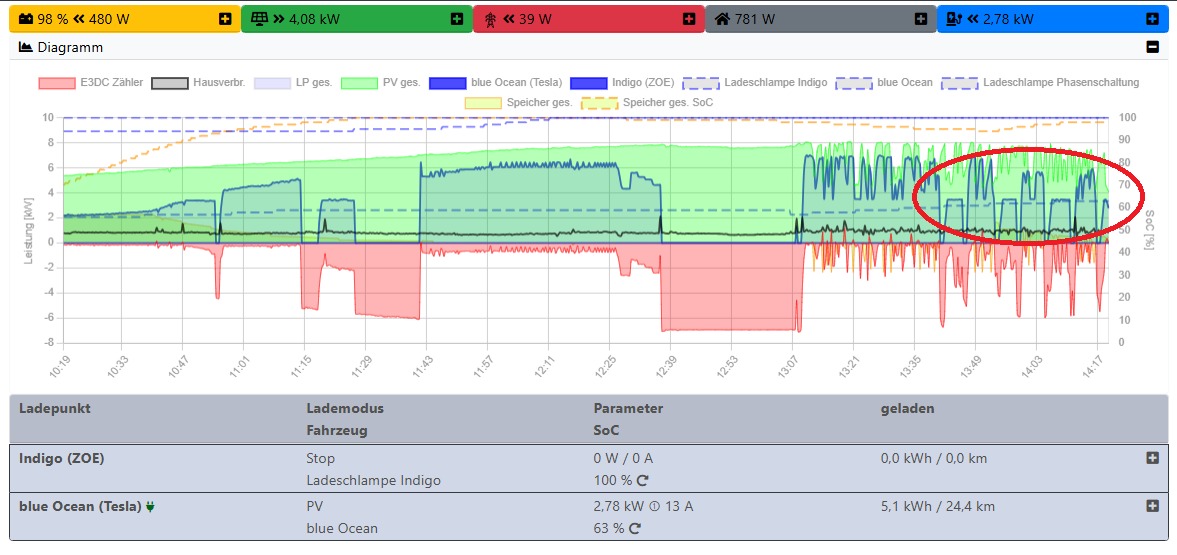1177x555 pixels.
Task: Click the PV charge mode for blue Ocean
Action: 314,506
